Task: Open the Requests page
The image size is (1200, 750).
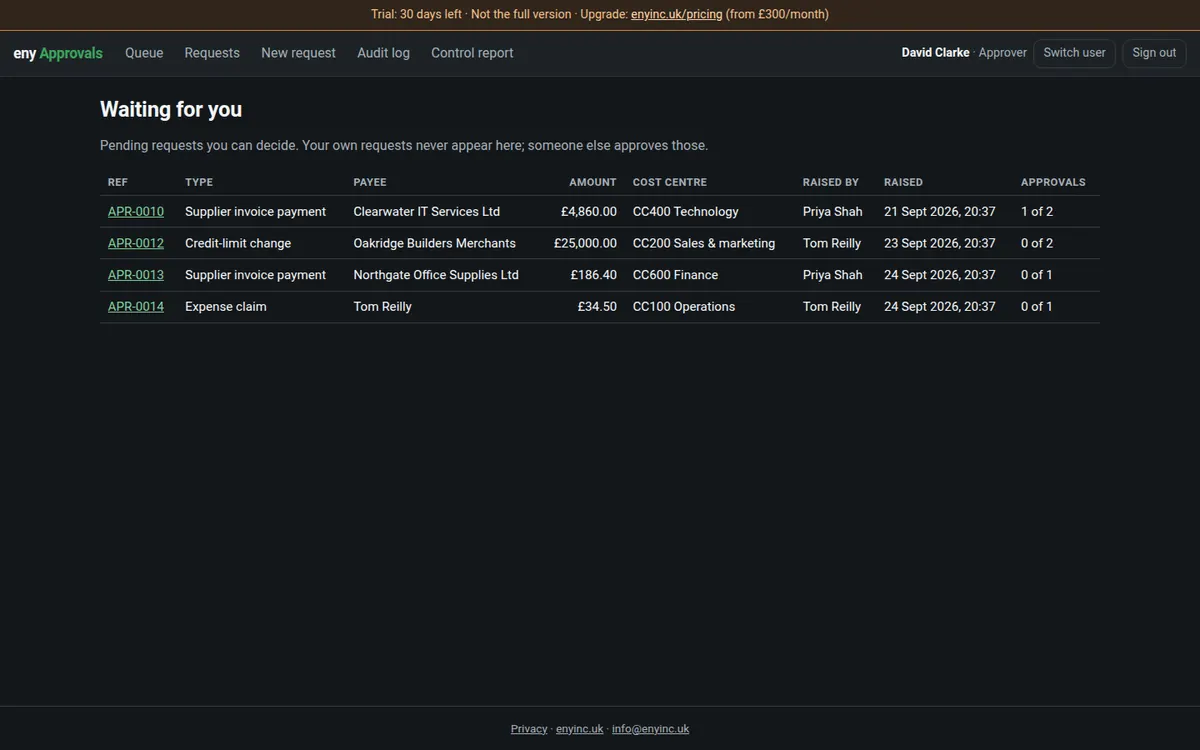Action: click(212, 53)
